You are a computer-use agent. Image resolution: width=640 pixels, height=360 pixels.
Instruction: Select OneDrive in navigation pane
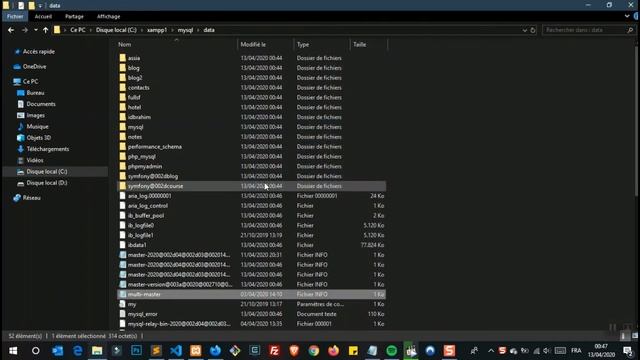(34, 67)
